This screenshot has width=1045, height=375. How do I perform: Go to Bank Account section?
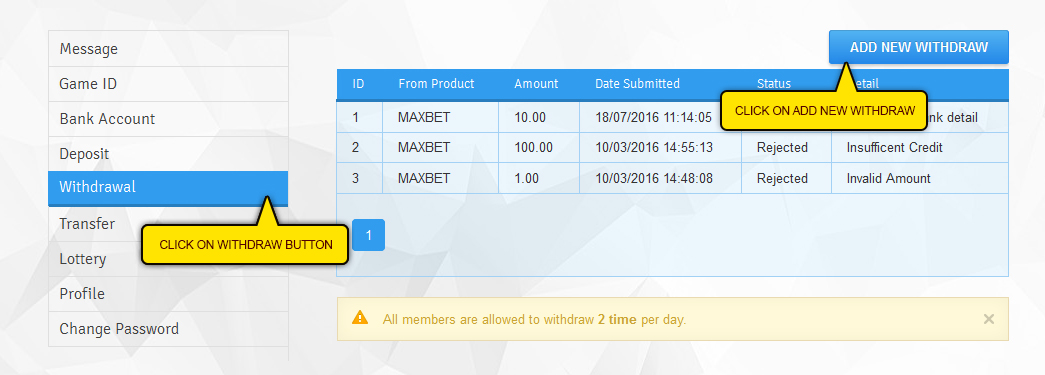click(169, 119)
